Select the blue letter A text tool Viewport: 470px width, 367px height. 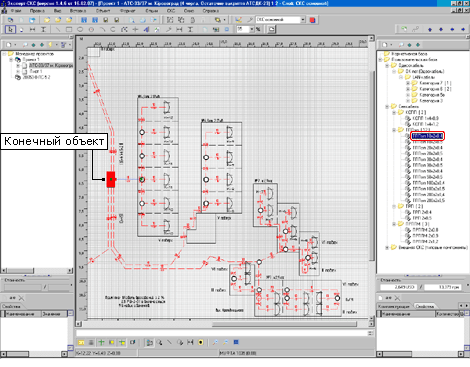tap(146, 29)
